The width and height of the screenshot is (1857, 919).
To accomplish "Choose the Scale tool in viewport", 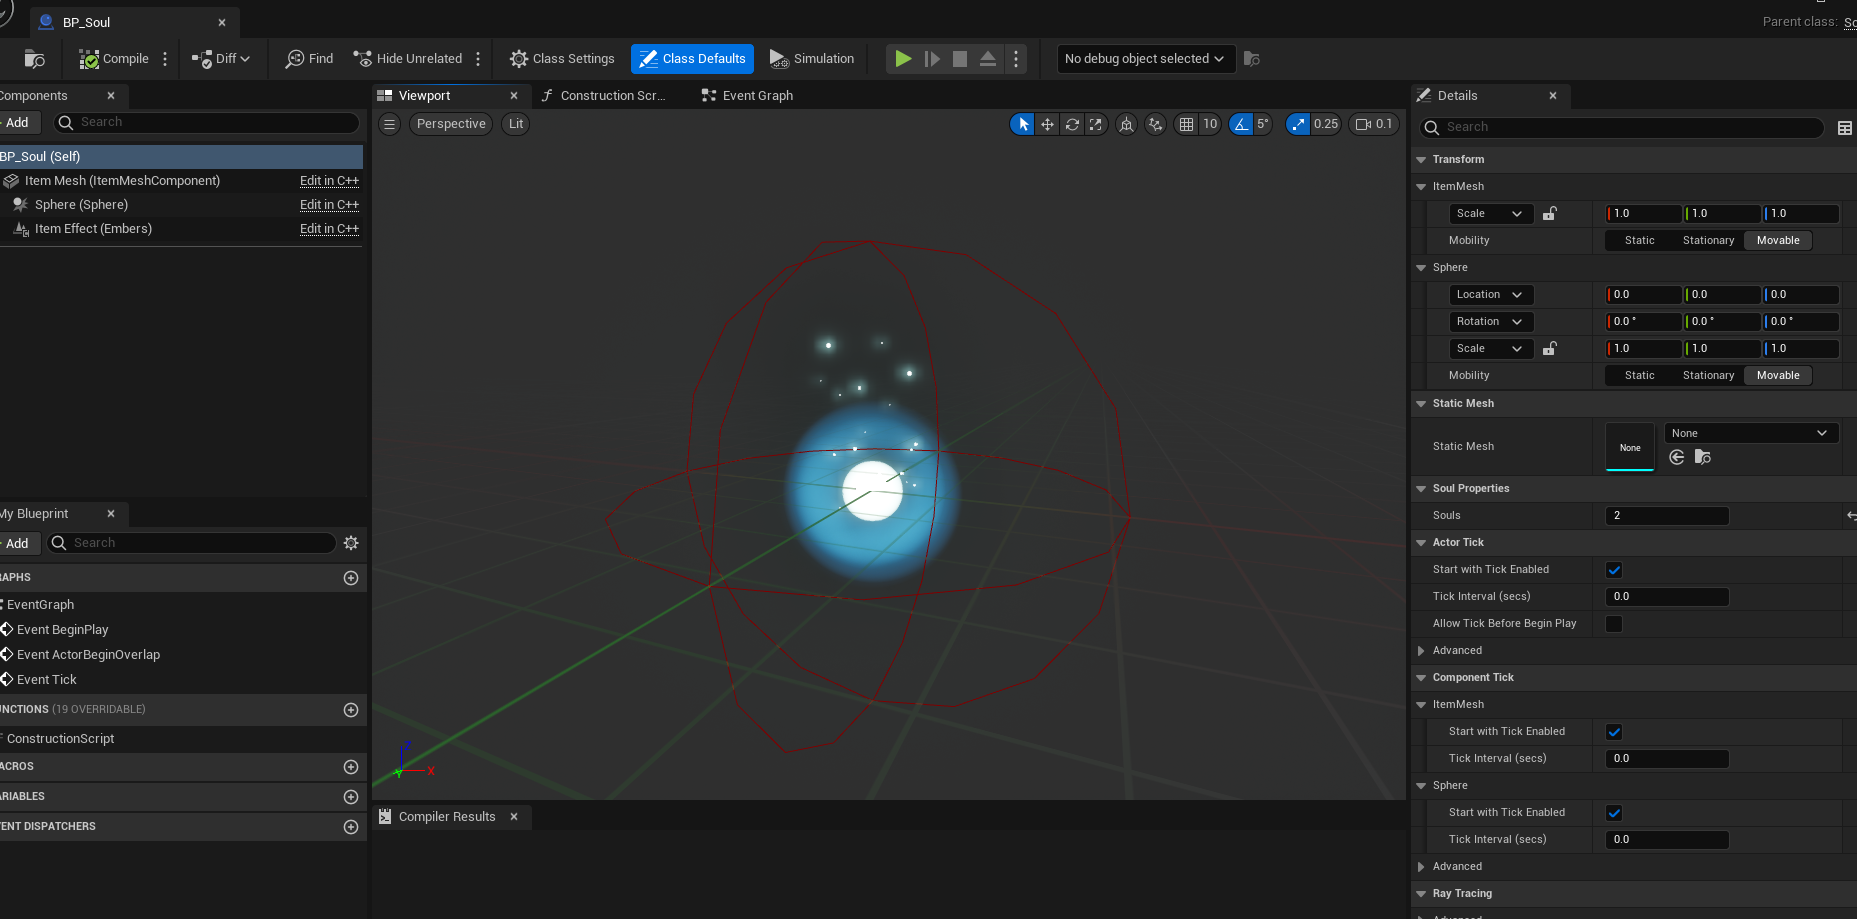I will pos(1096,124).
